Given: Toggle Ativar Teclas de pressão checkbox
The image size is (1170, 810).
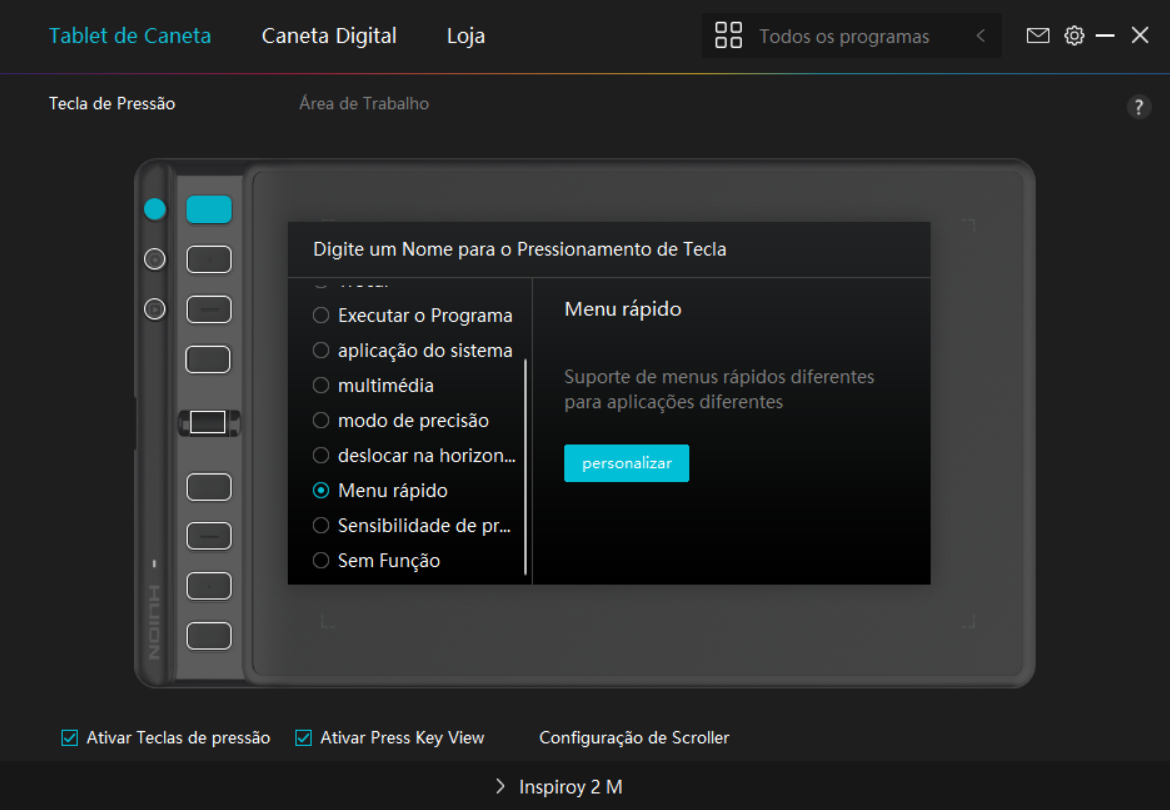Looking at the screenshot, I should pyautogui.click(x=70, y=738).
